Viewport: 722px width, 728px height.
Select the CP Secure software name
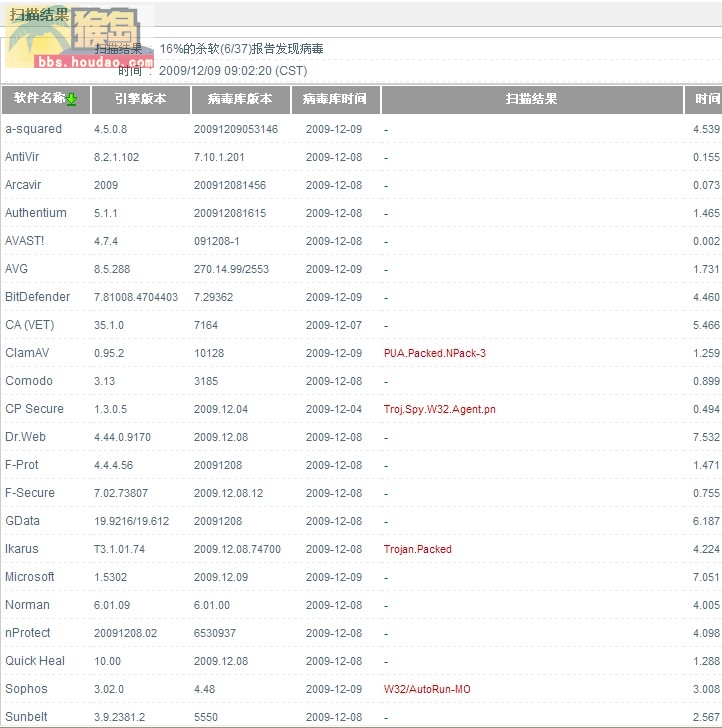coord(34,409)
